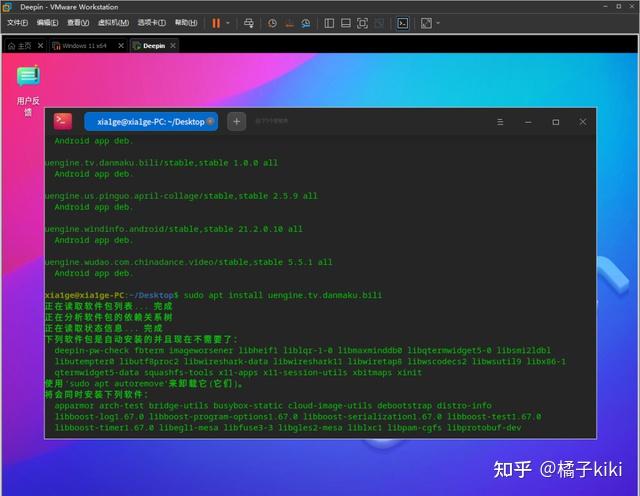
Task: Close the Deepin VM tab
Action: (x=173, y=46)
